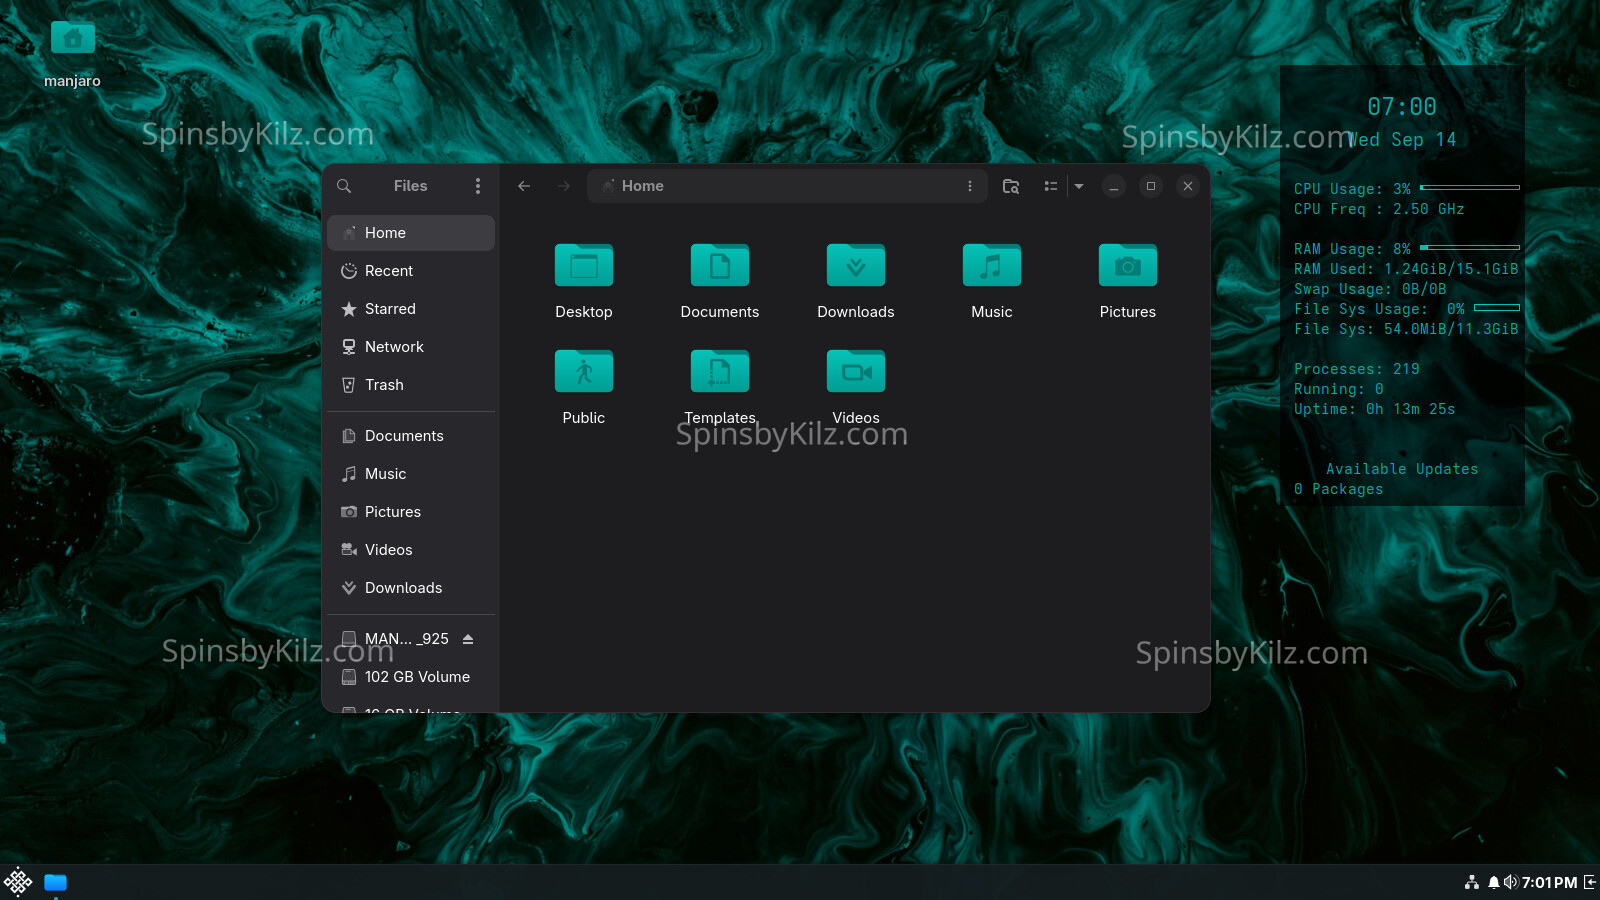Click the volume icon in system tray
Viewport: 1600px width, 900px height.
tap(1510, 882)
